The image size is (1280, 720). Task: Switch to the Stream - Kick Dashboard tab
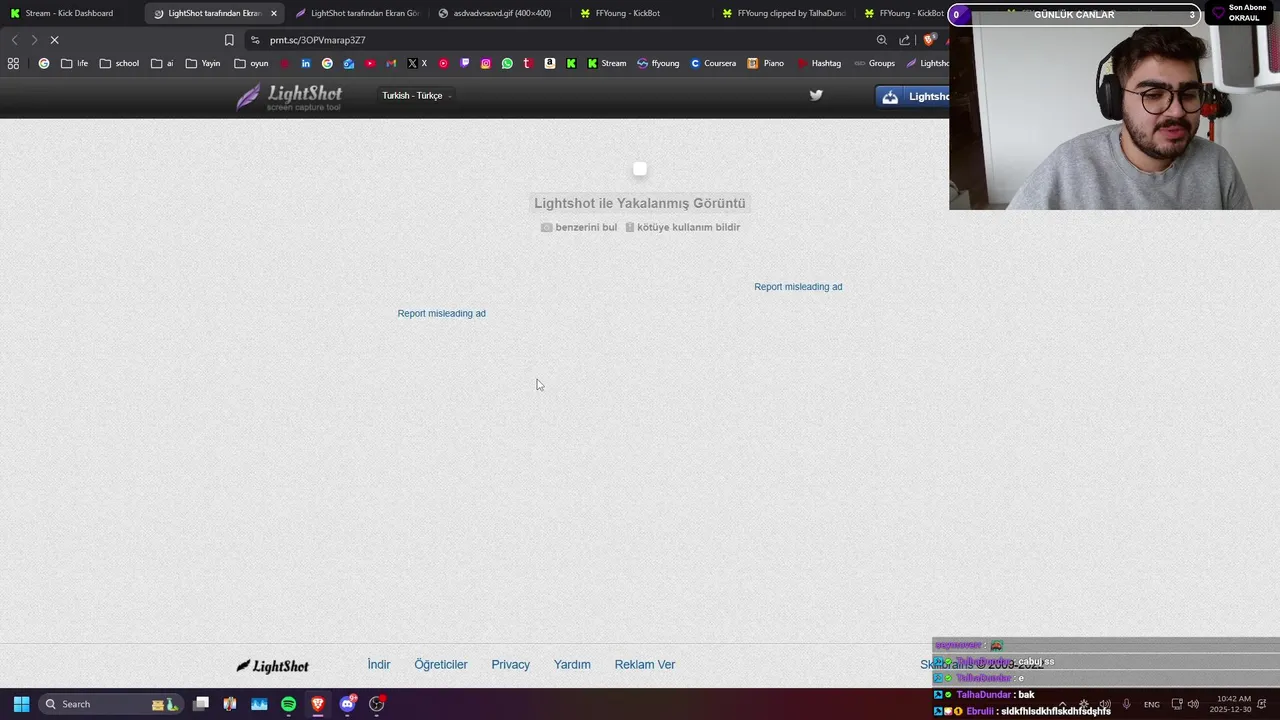[x=70, y=13]
